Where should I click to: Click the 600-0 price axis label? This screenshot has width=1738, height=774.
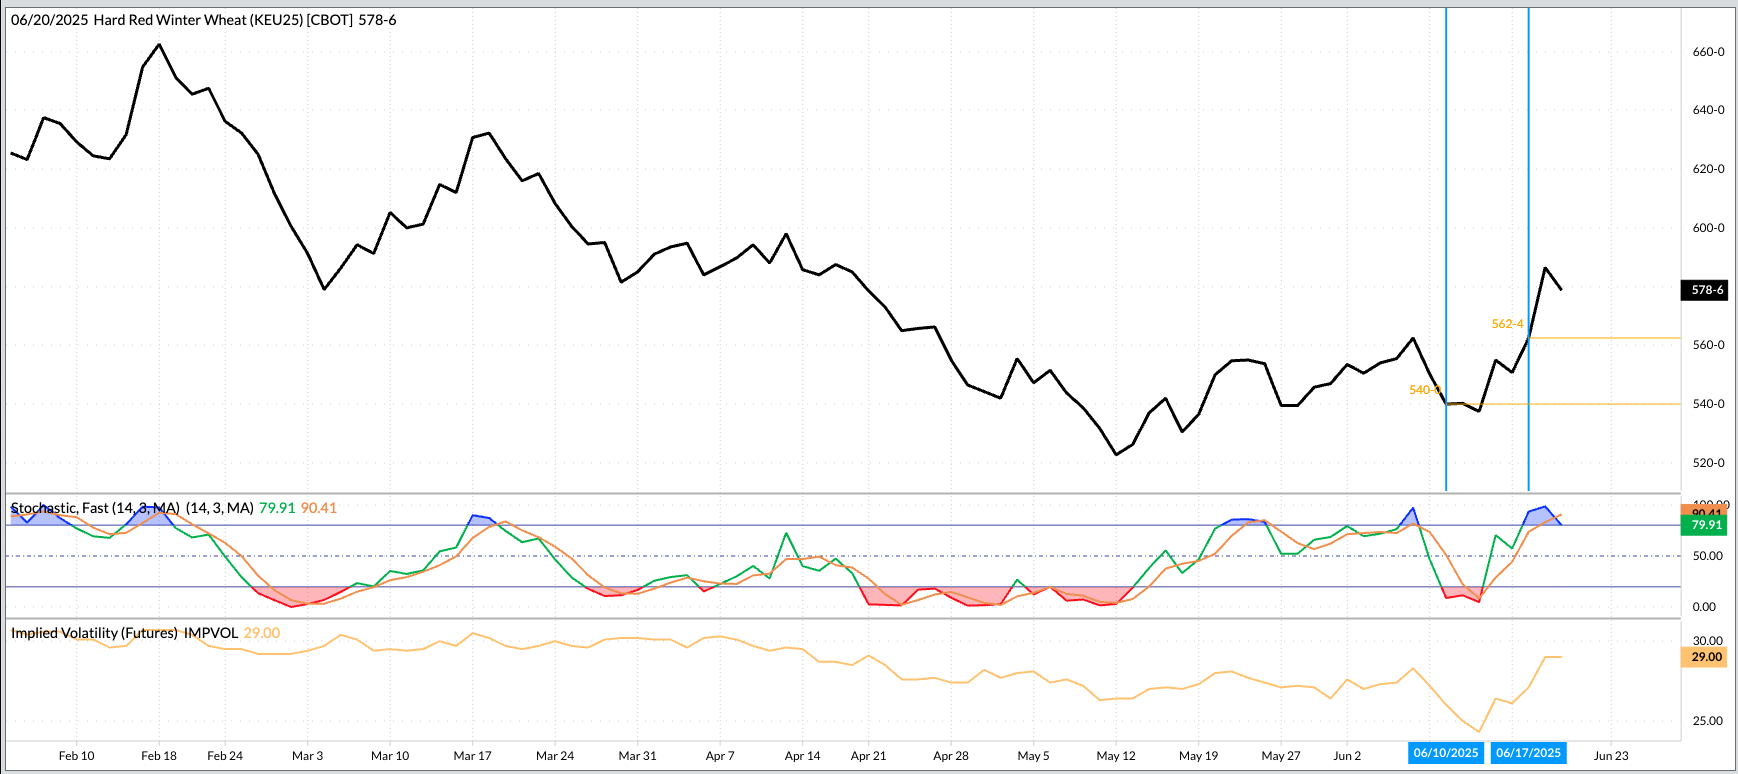pyautogui.click(x=1707, y=228)
